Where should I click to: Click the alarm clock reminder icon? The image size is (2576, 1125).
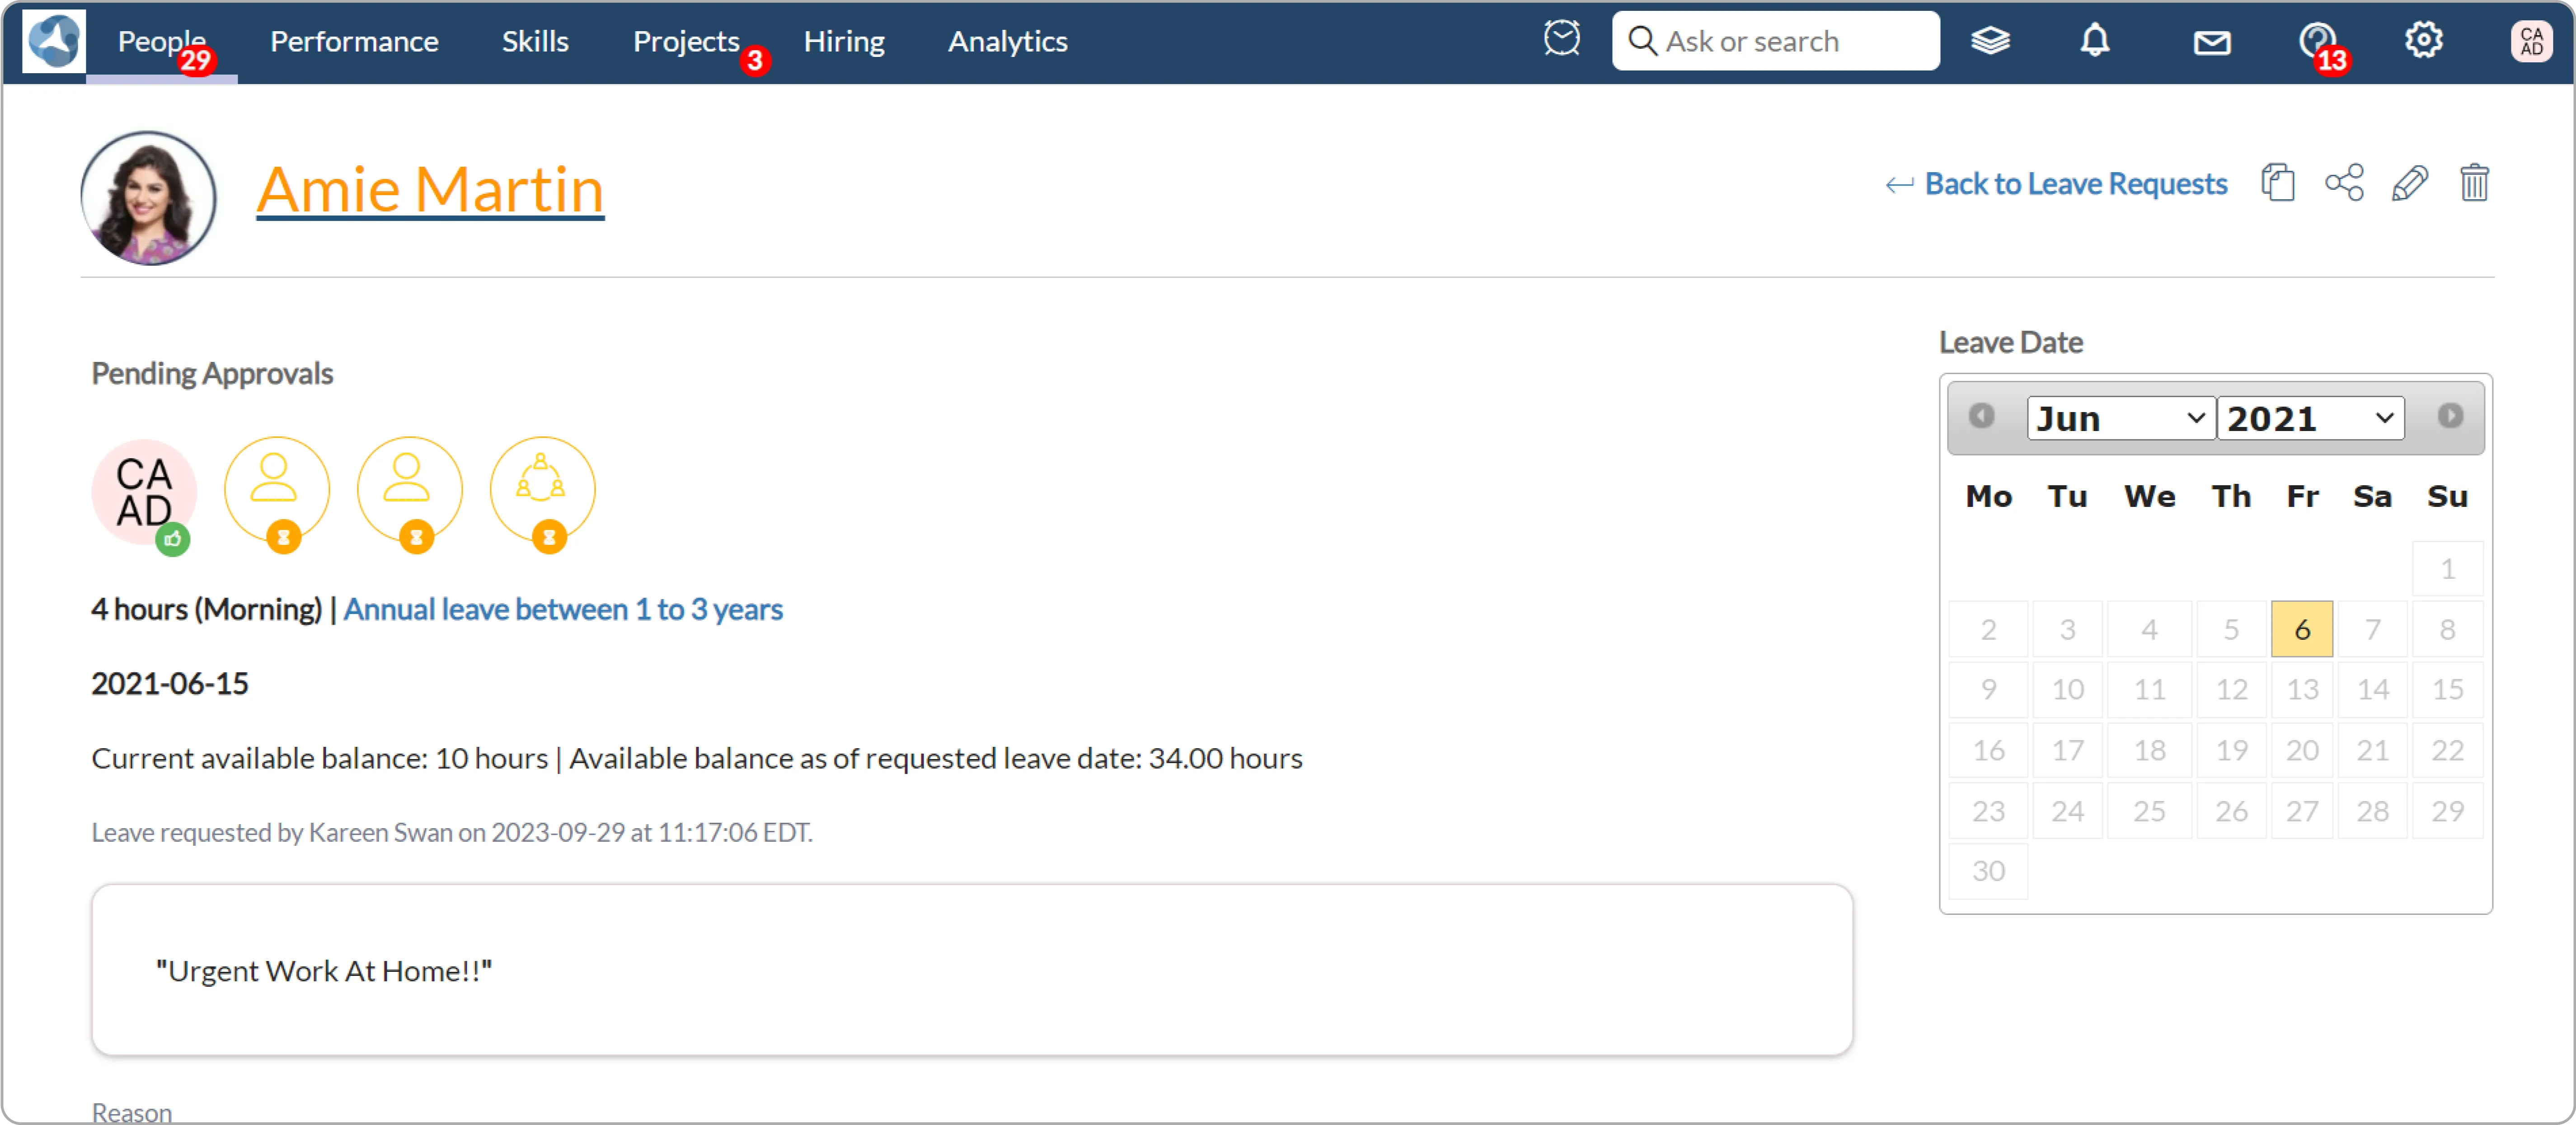pyautogui.click(x=1561, y=40)
